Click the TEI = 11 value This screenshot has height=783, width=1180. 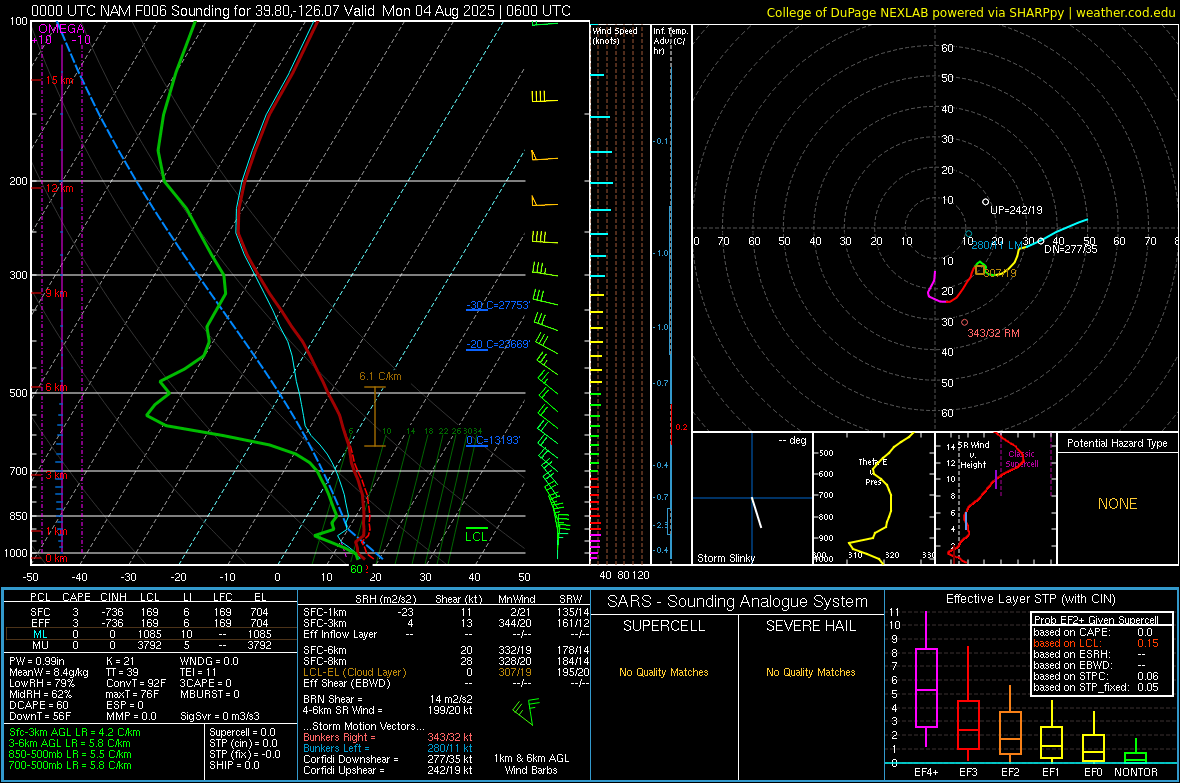coord(198,672)
